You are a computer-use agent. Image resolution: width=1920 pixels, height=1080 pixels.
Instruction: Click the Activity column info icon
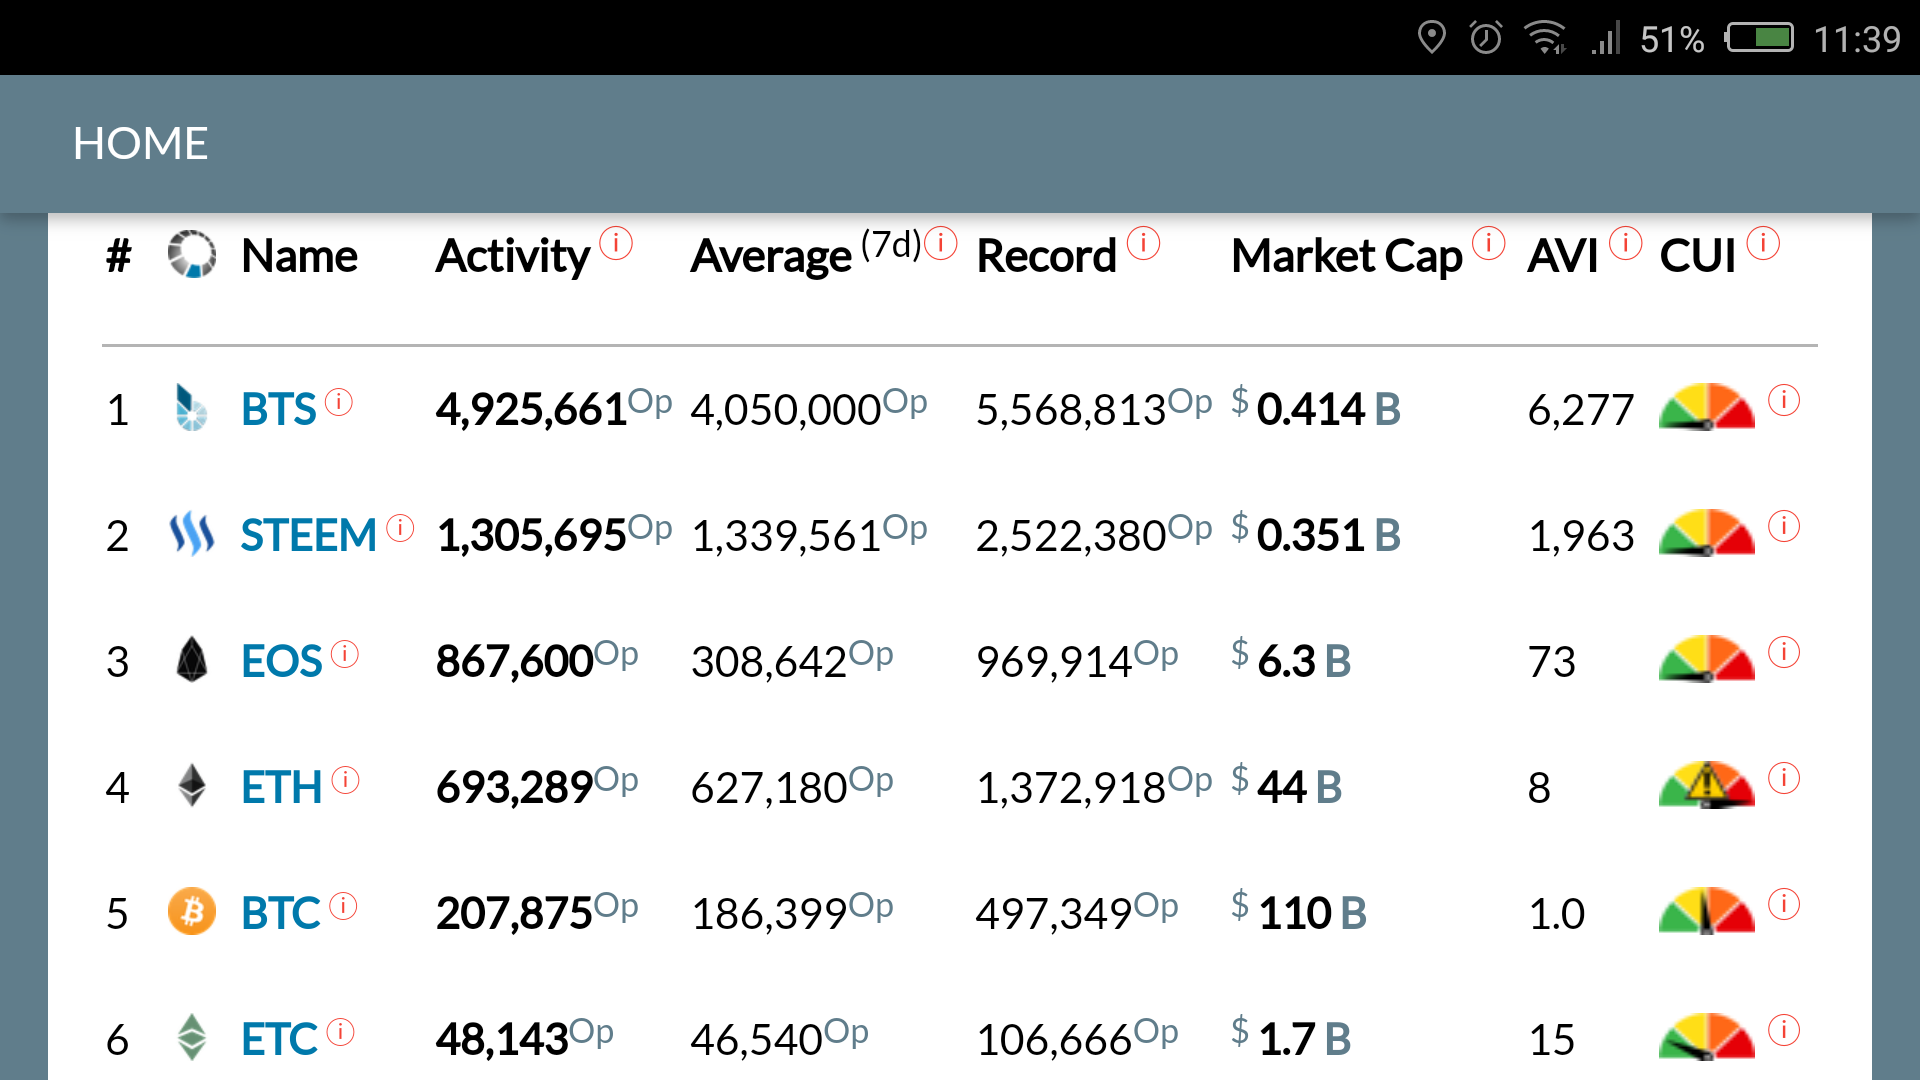coord(616,243)
